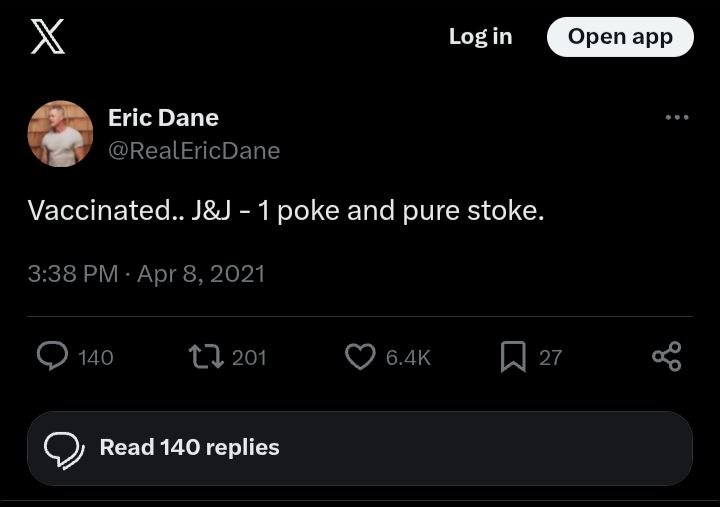
Task: Click the share icon
Action: (x=666, y=357)
